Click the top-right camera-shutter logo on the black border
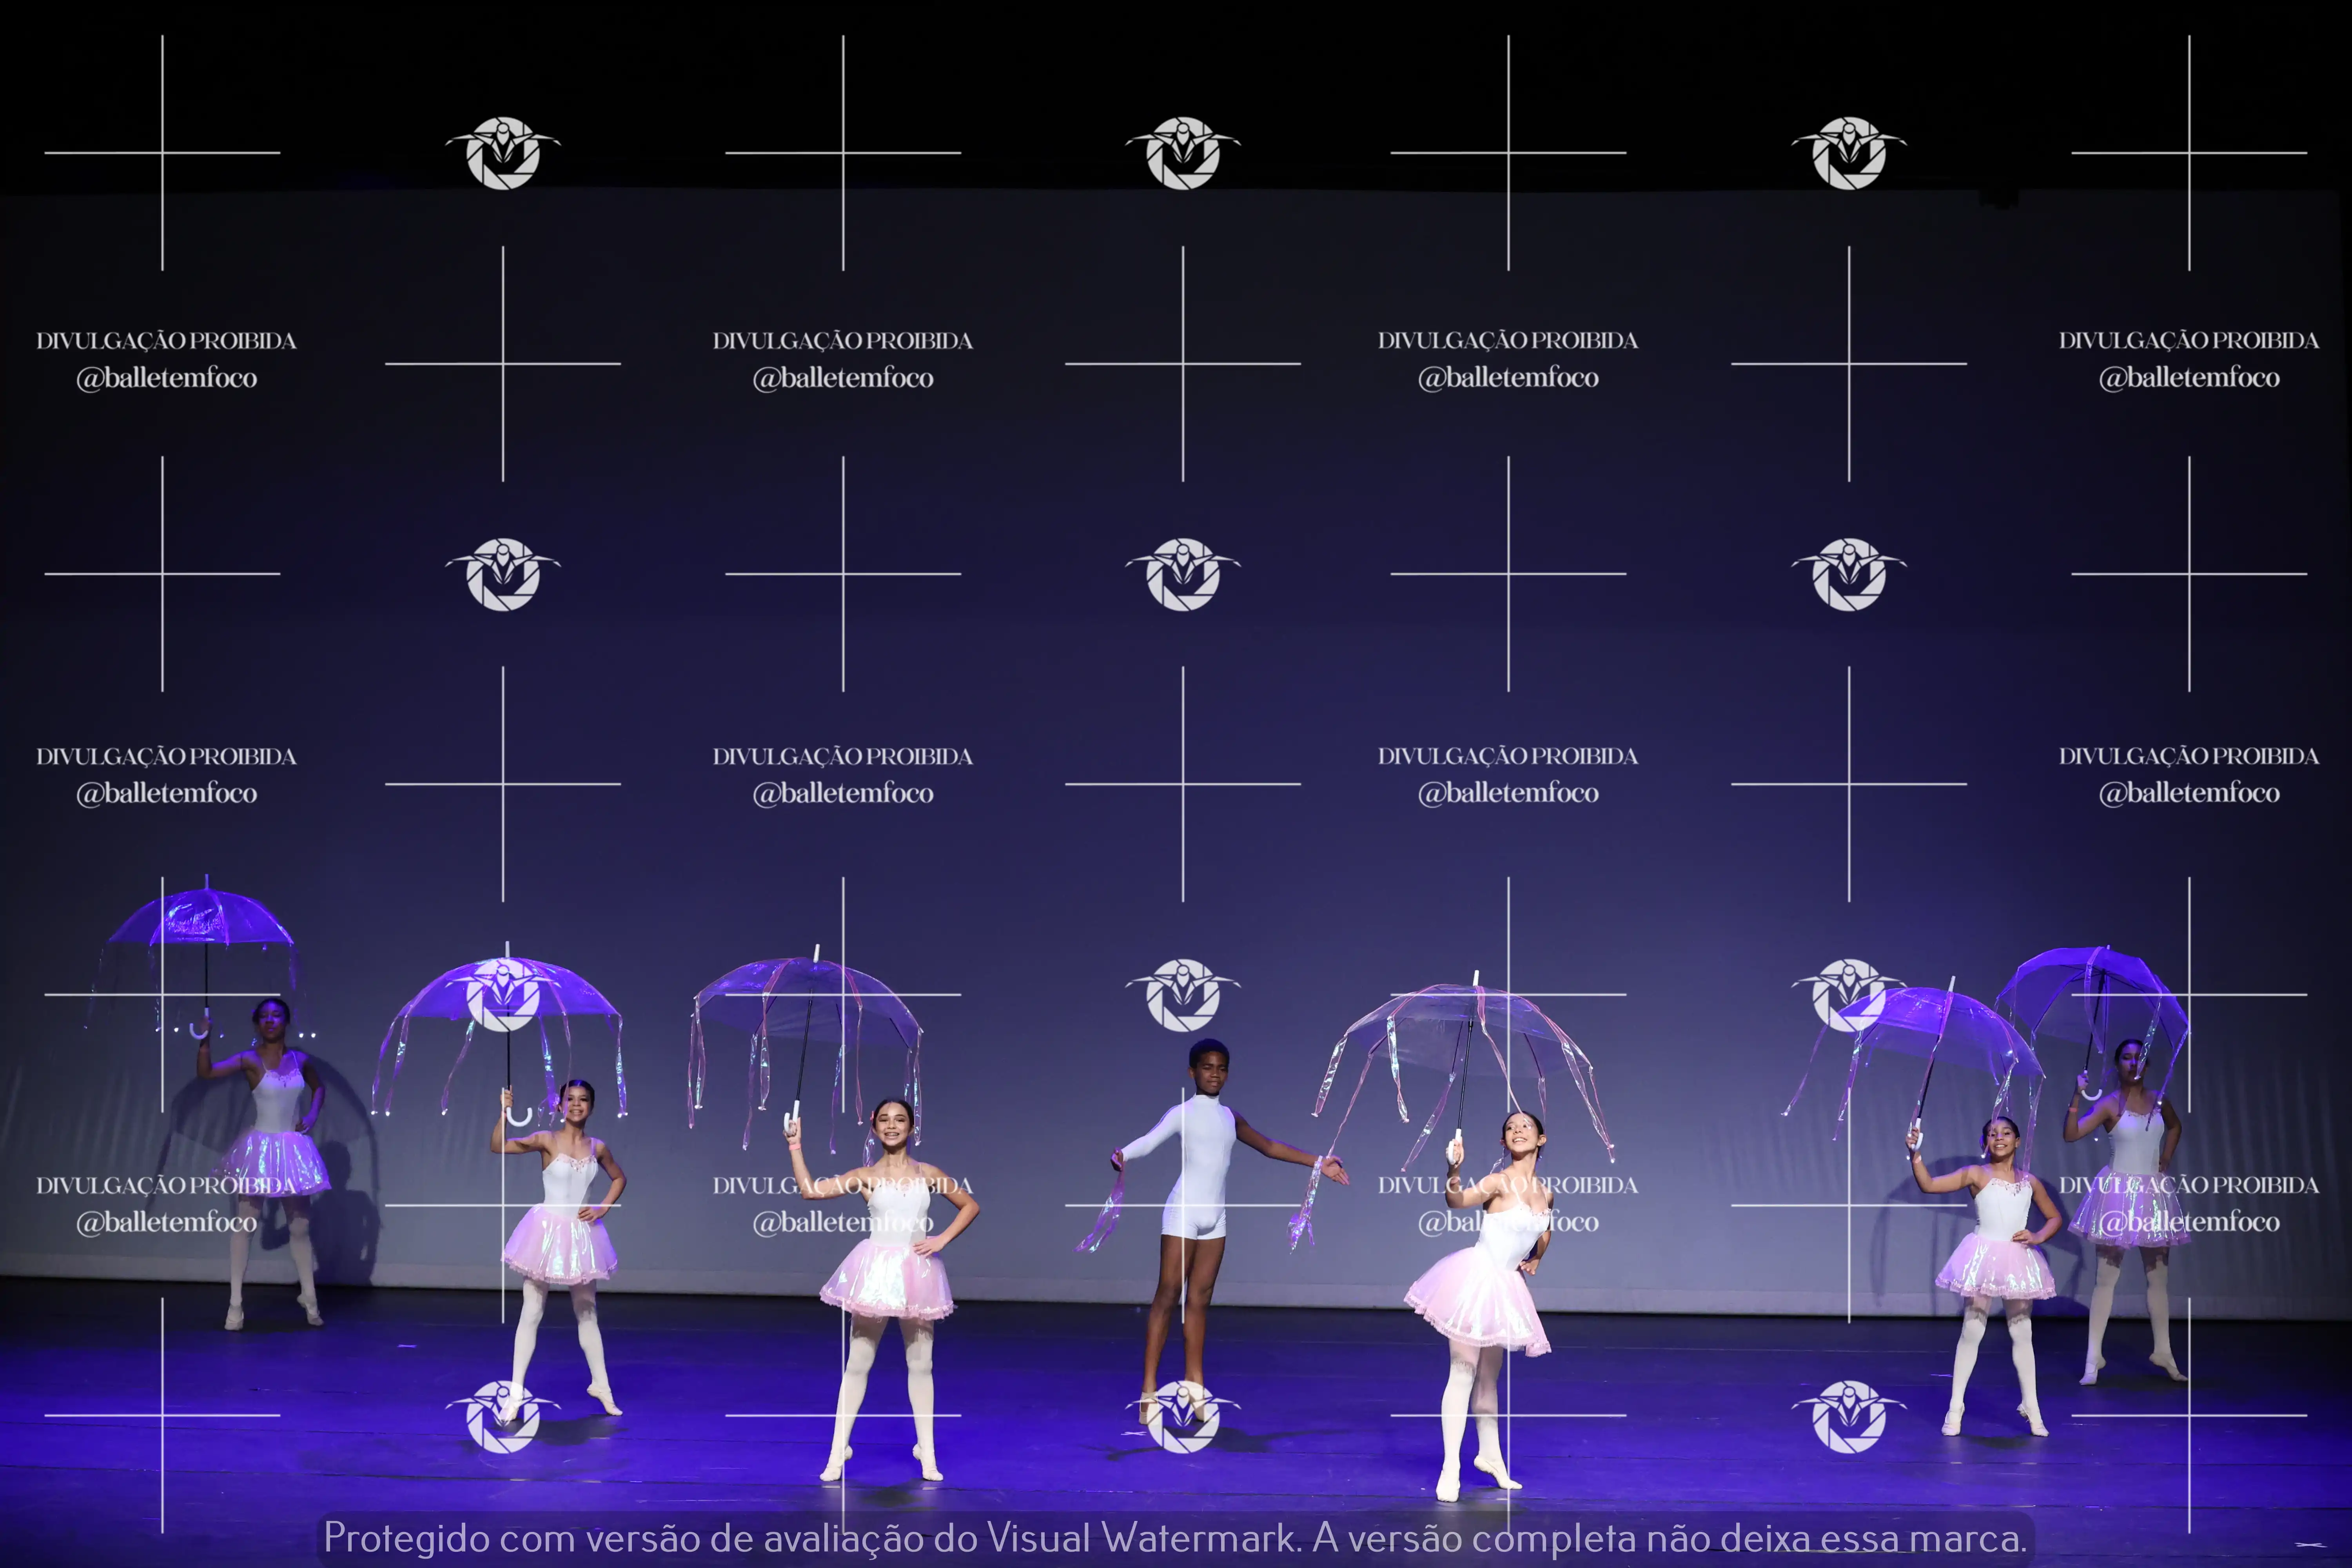2352x1568 pixels. (x=1849, y=153)
